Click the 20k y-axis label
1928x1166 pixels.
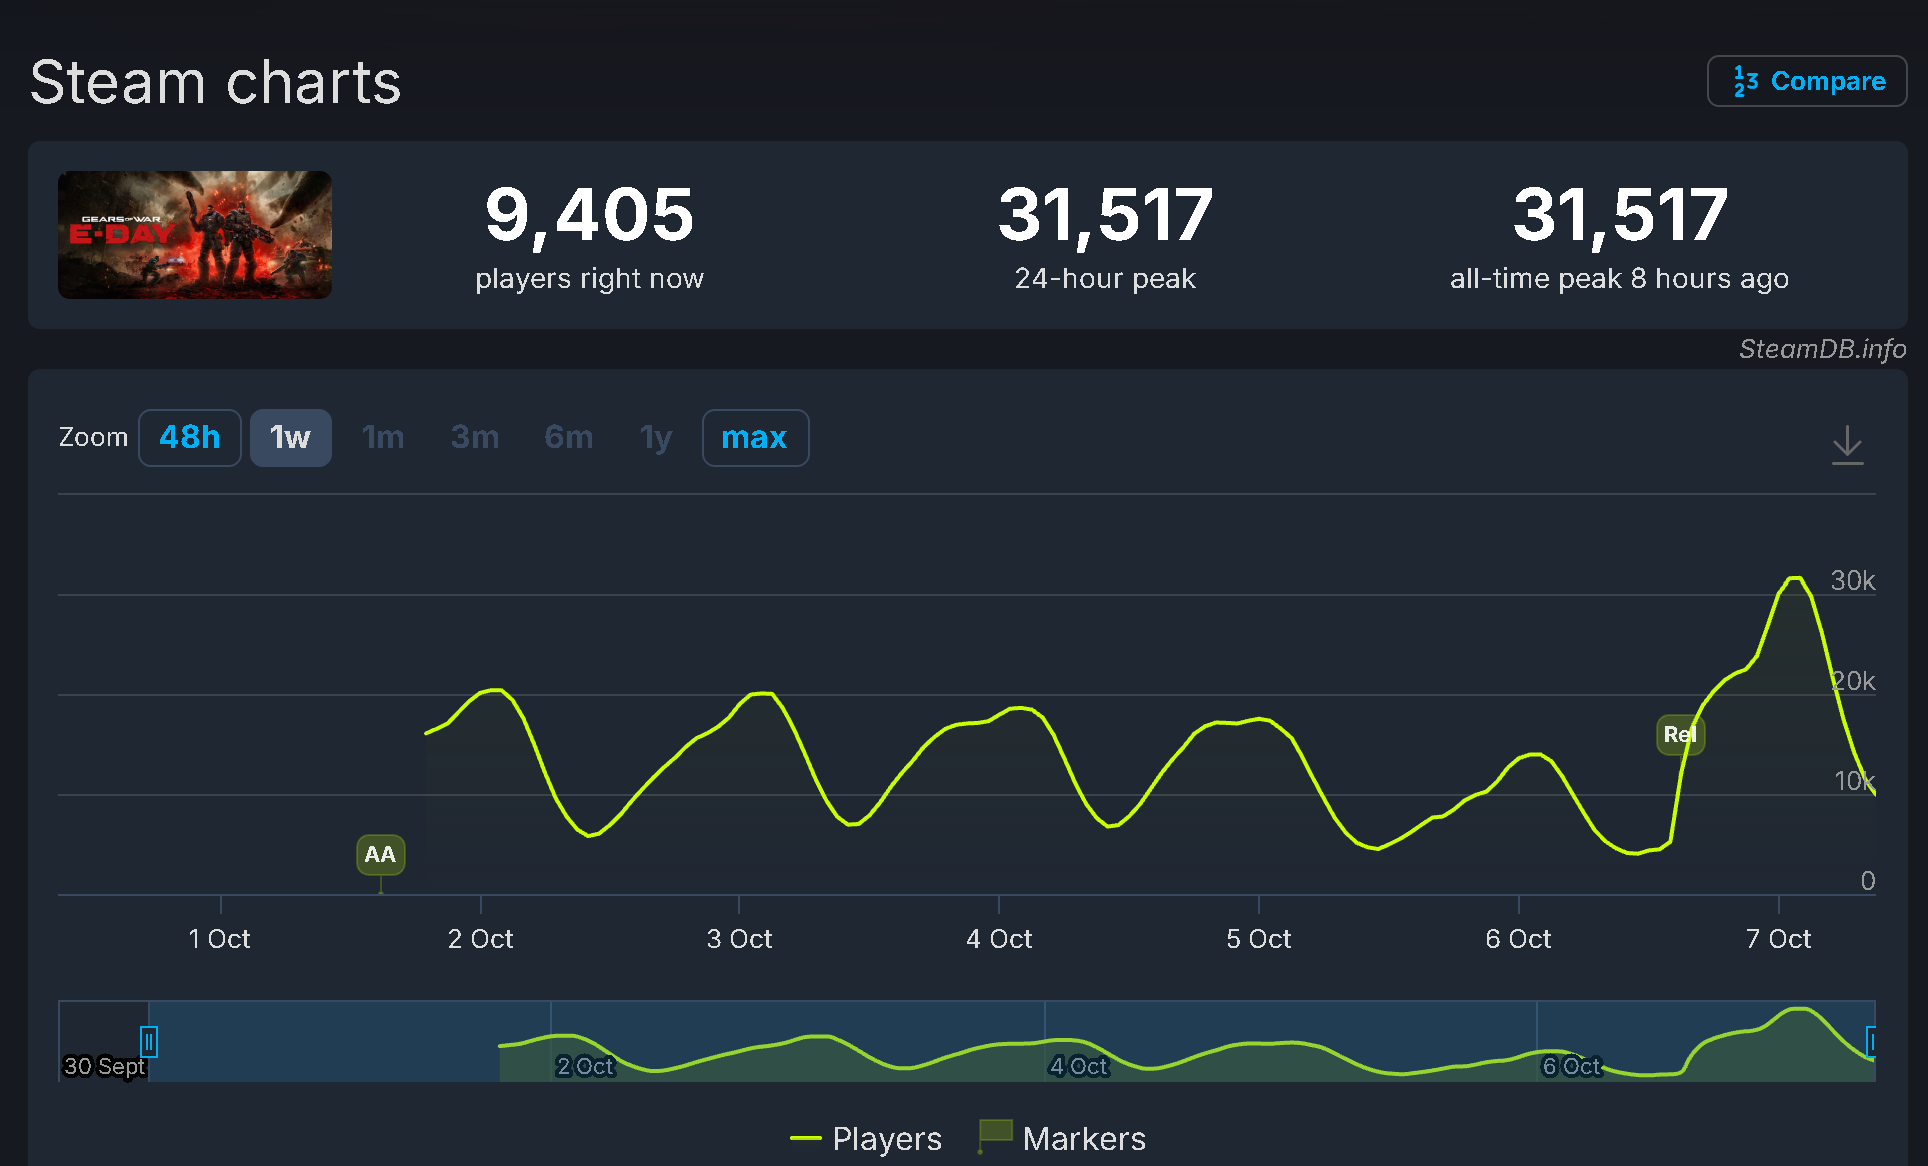1853,681
